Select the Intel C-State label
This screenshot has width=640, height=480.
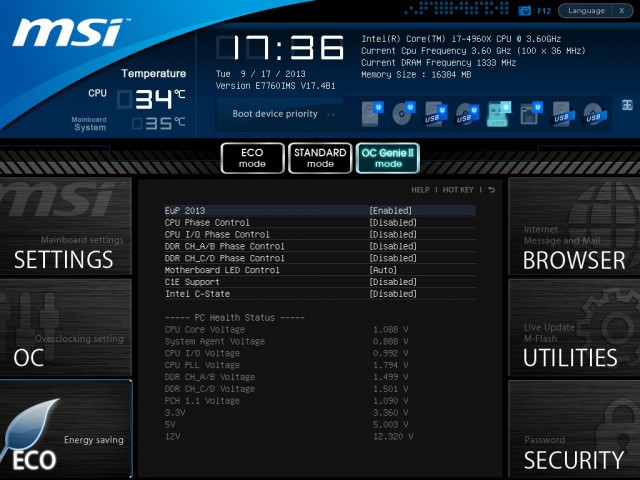[197, 293]
